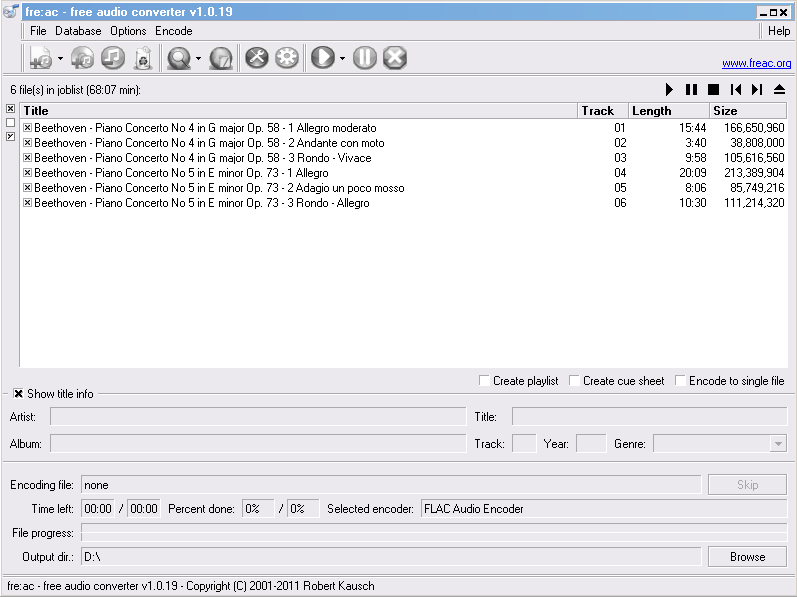
Task: Start encoding with the toolbar play icon
Action: [x=323, y=58]
